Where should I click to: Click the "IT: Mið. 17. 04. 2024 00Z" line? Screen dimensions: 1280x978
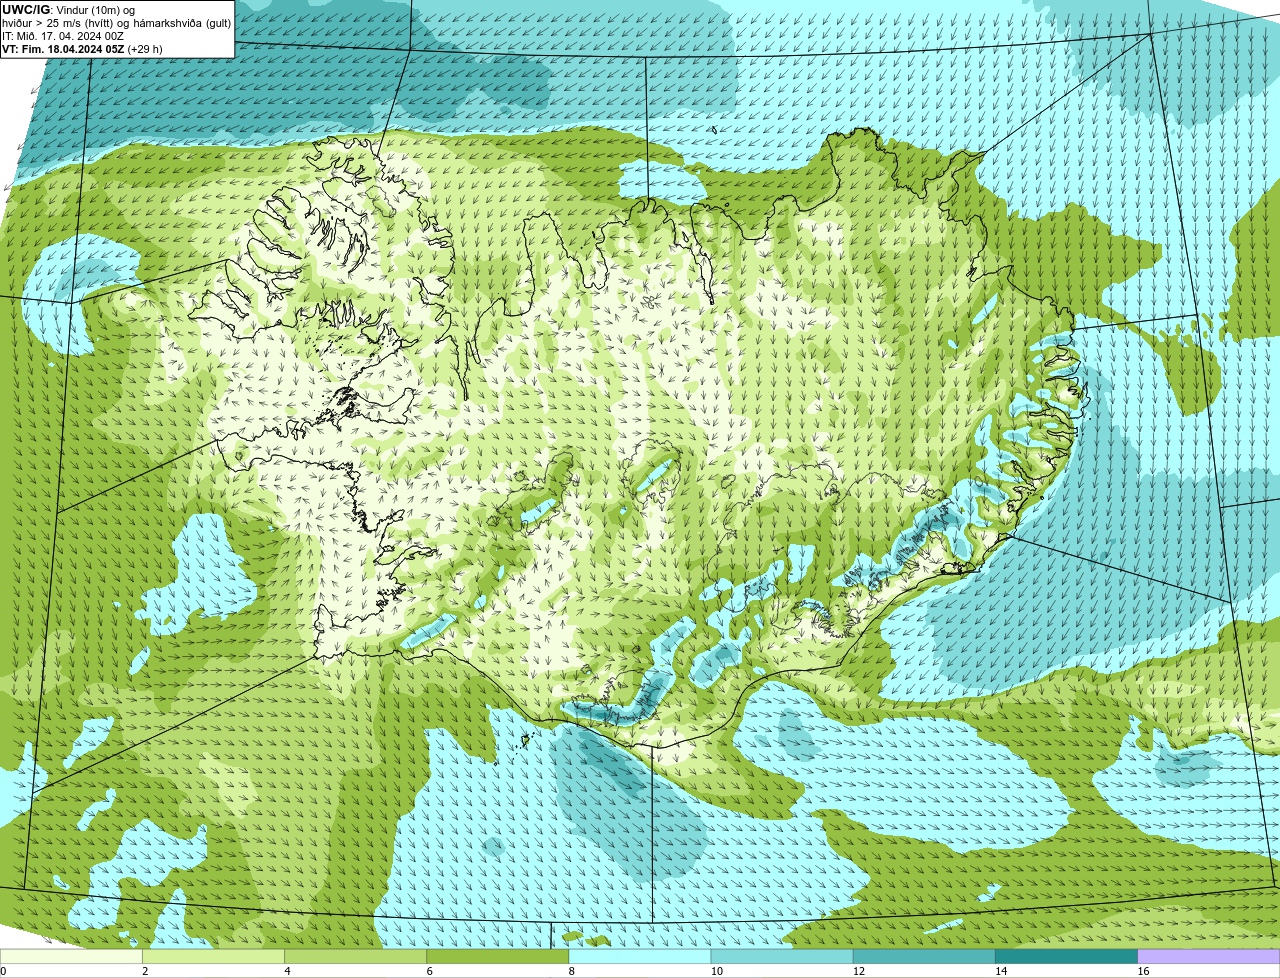(x=63, y=36)
